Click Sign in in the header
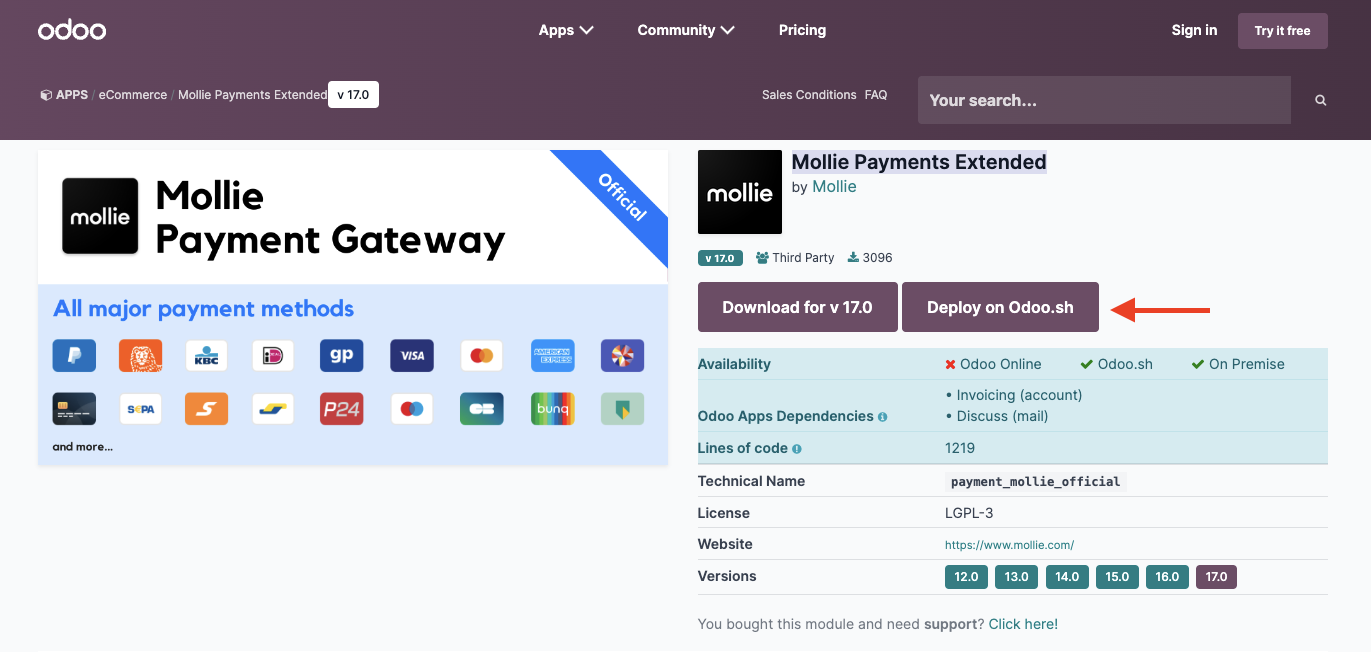The height and width of the screenshot is (652, 1371). (1194, 30)
